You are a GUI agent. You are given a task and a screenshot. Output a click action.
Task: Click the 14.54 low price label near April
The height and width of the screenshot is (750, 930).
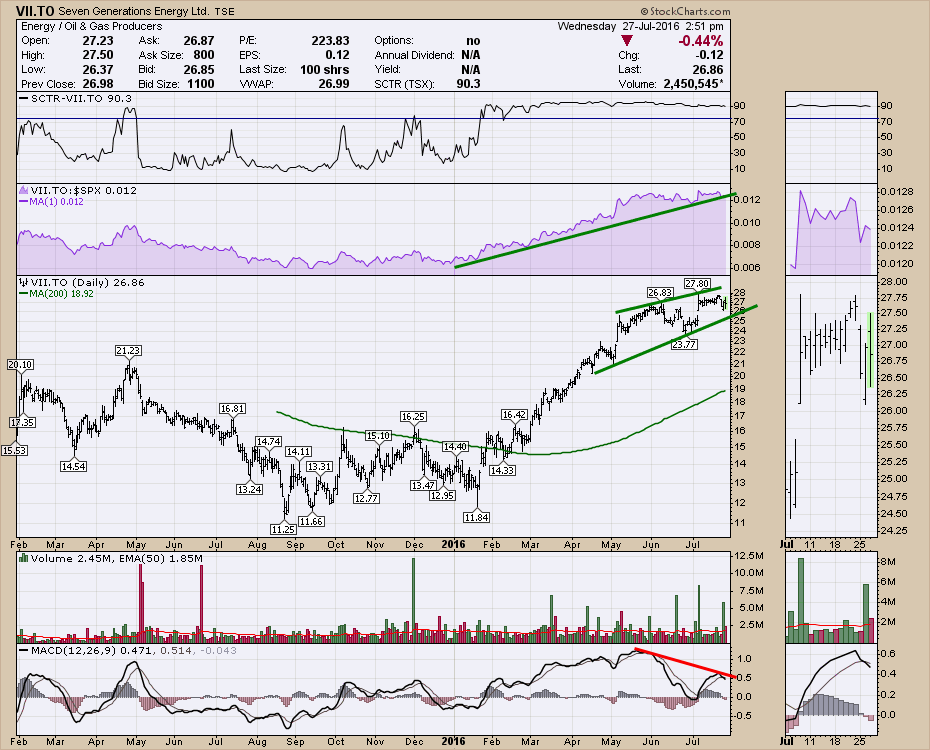point(74,467)
